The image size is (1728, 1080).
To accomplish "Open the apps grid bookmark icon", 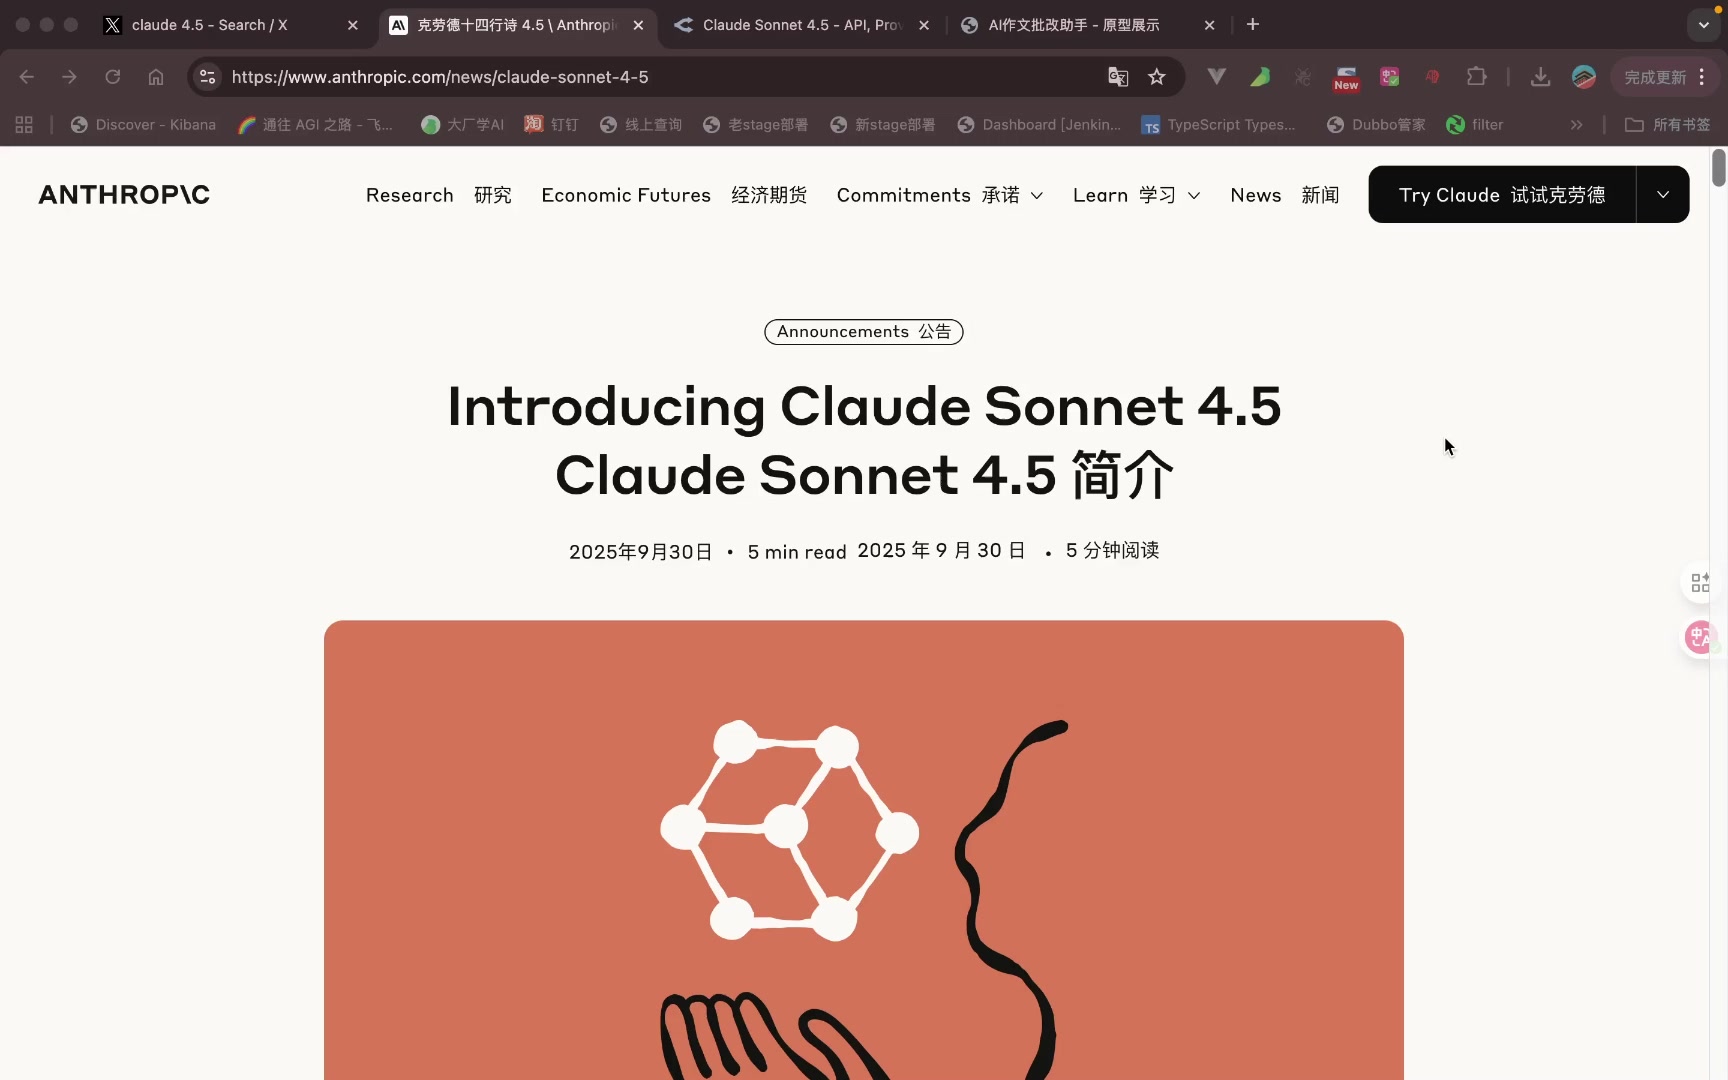I will click(x=24, y=125).
